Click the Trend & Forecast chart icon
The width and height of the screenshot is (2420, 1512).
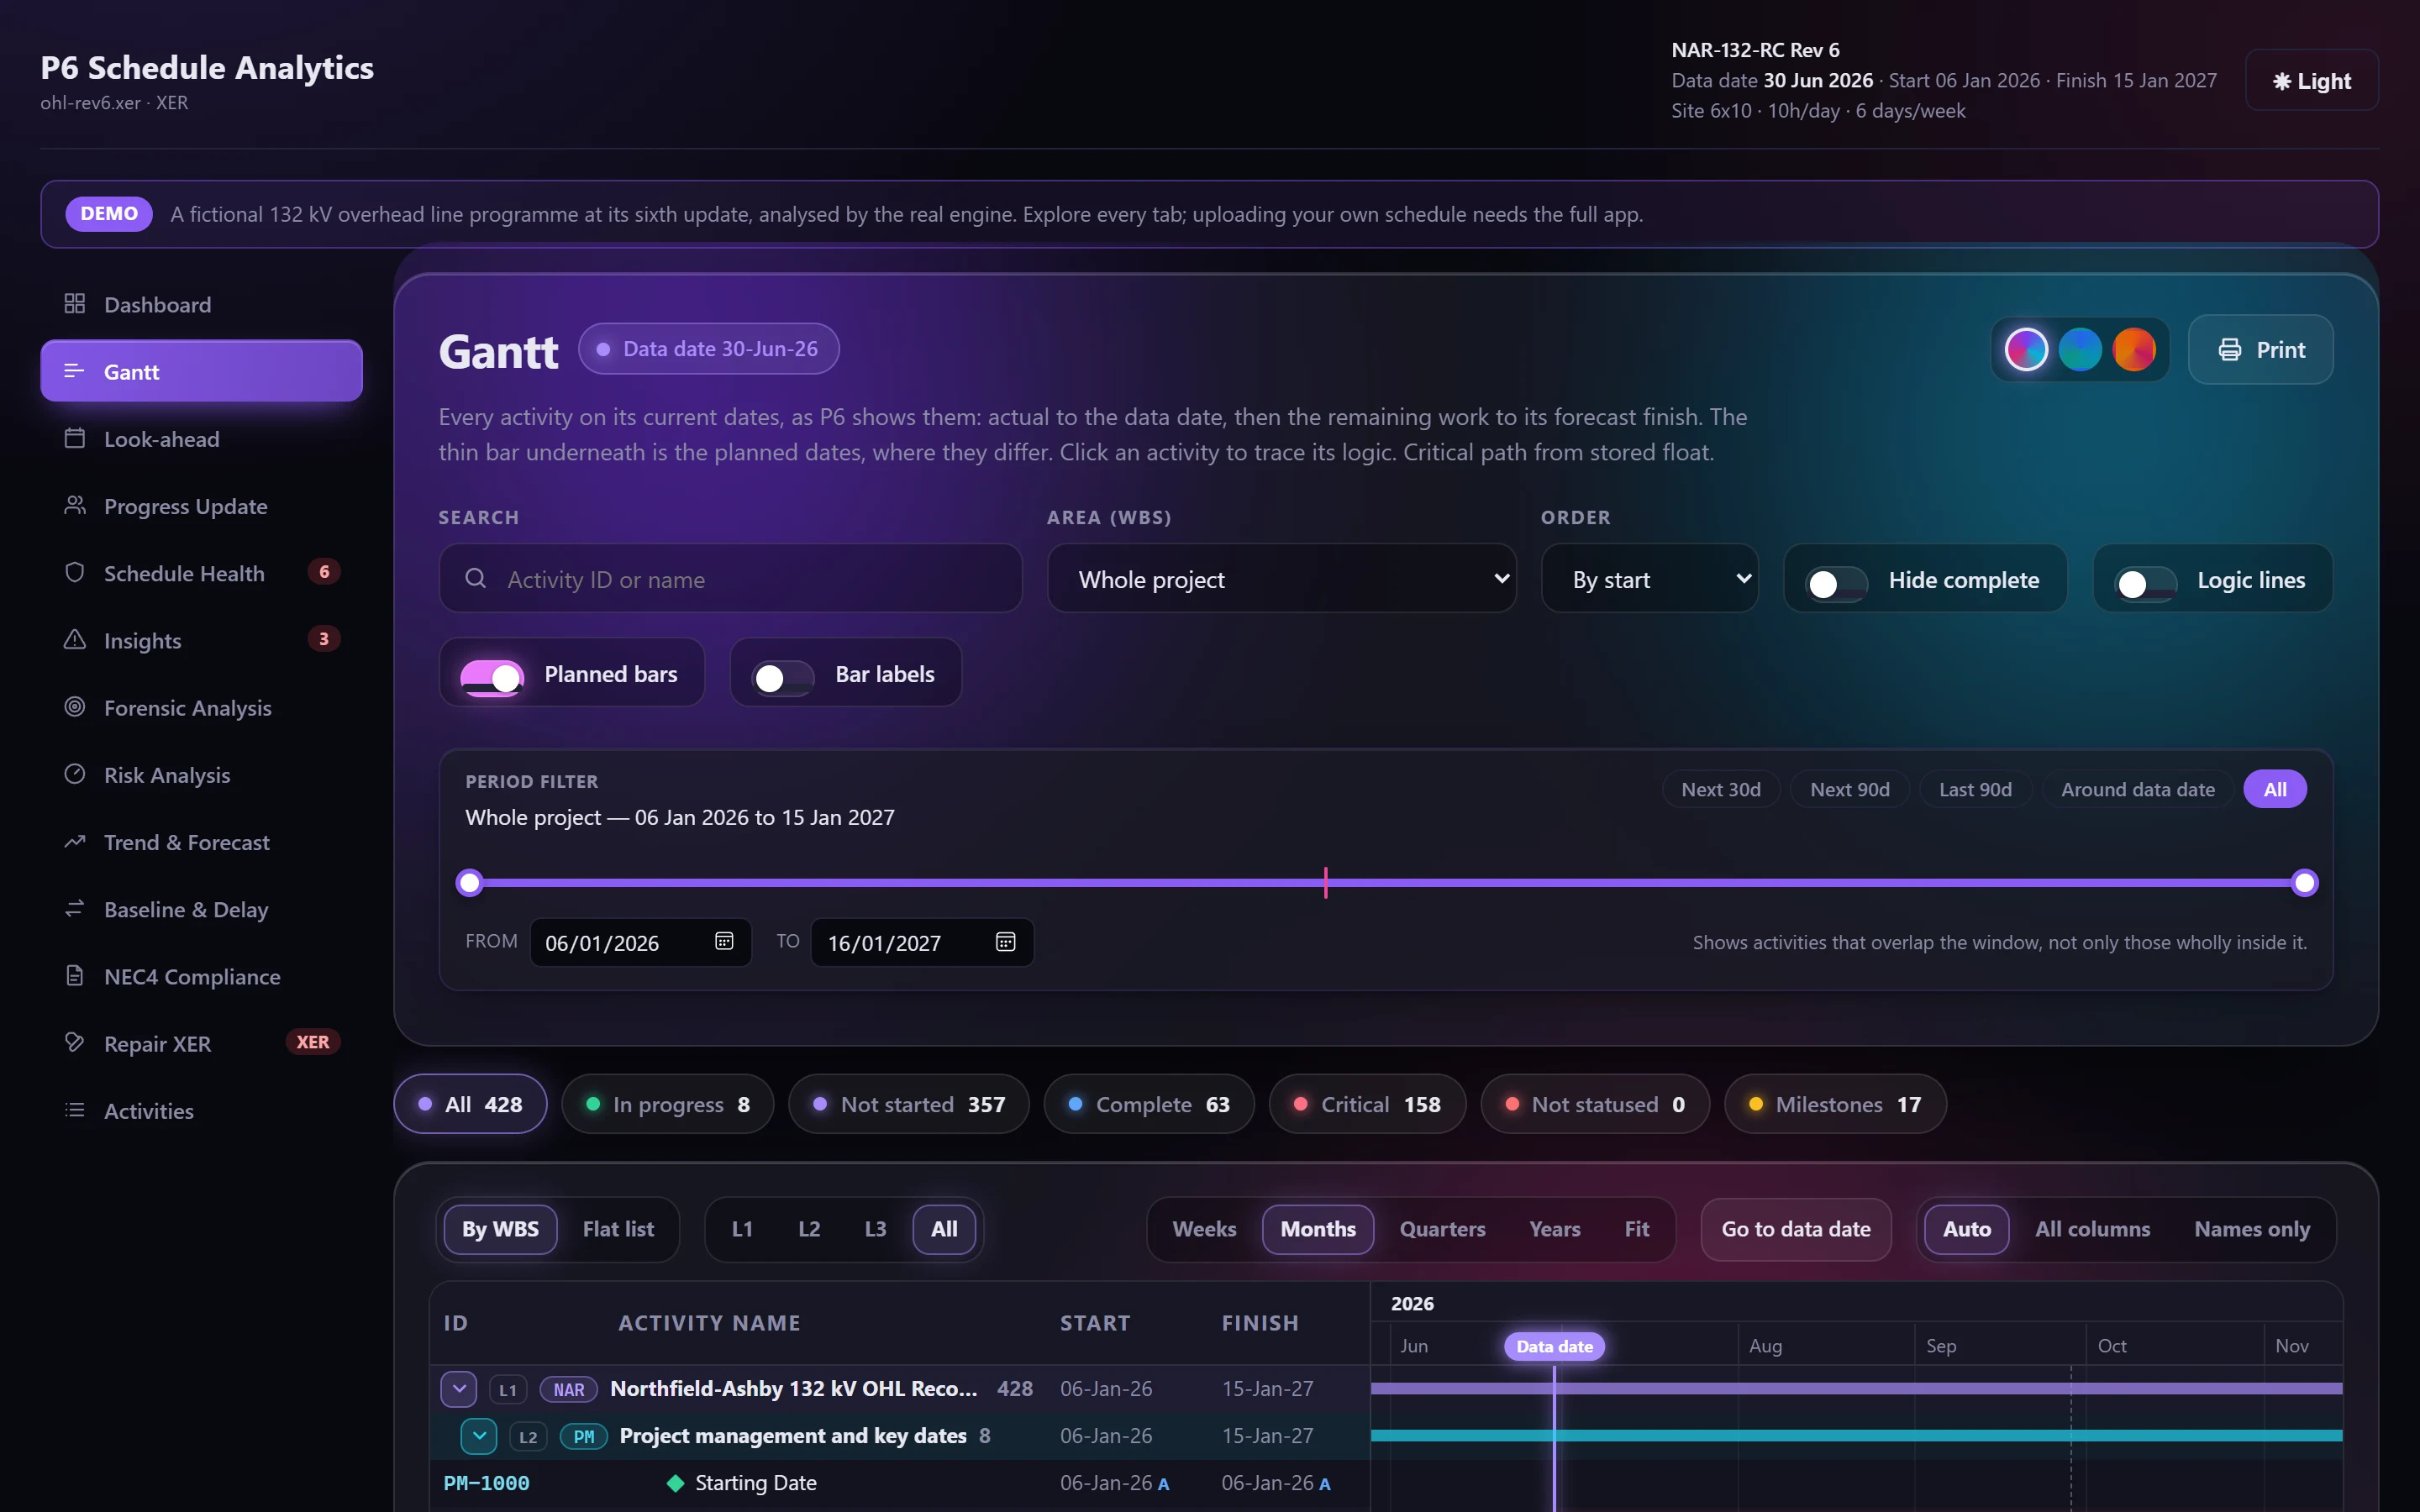click(x=75, y=841)
